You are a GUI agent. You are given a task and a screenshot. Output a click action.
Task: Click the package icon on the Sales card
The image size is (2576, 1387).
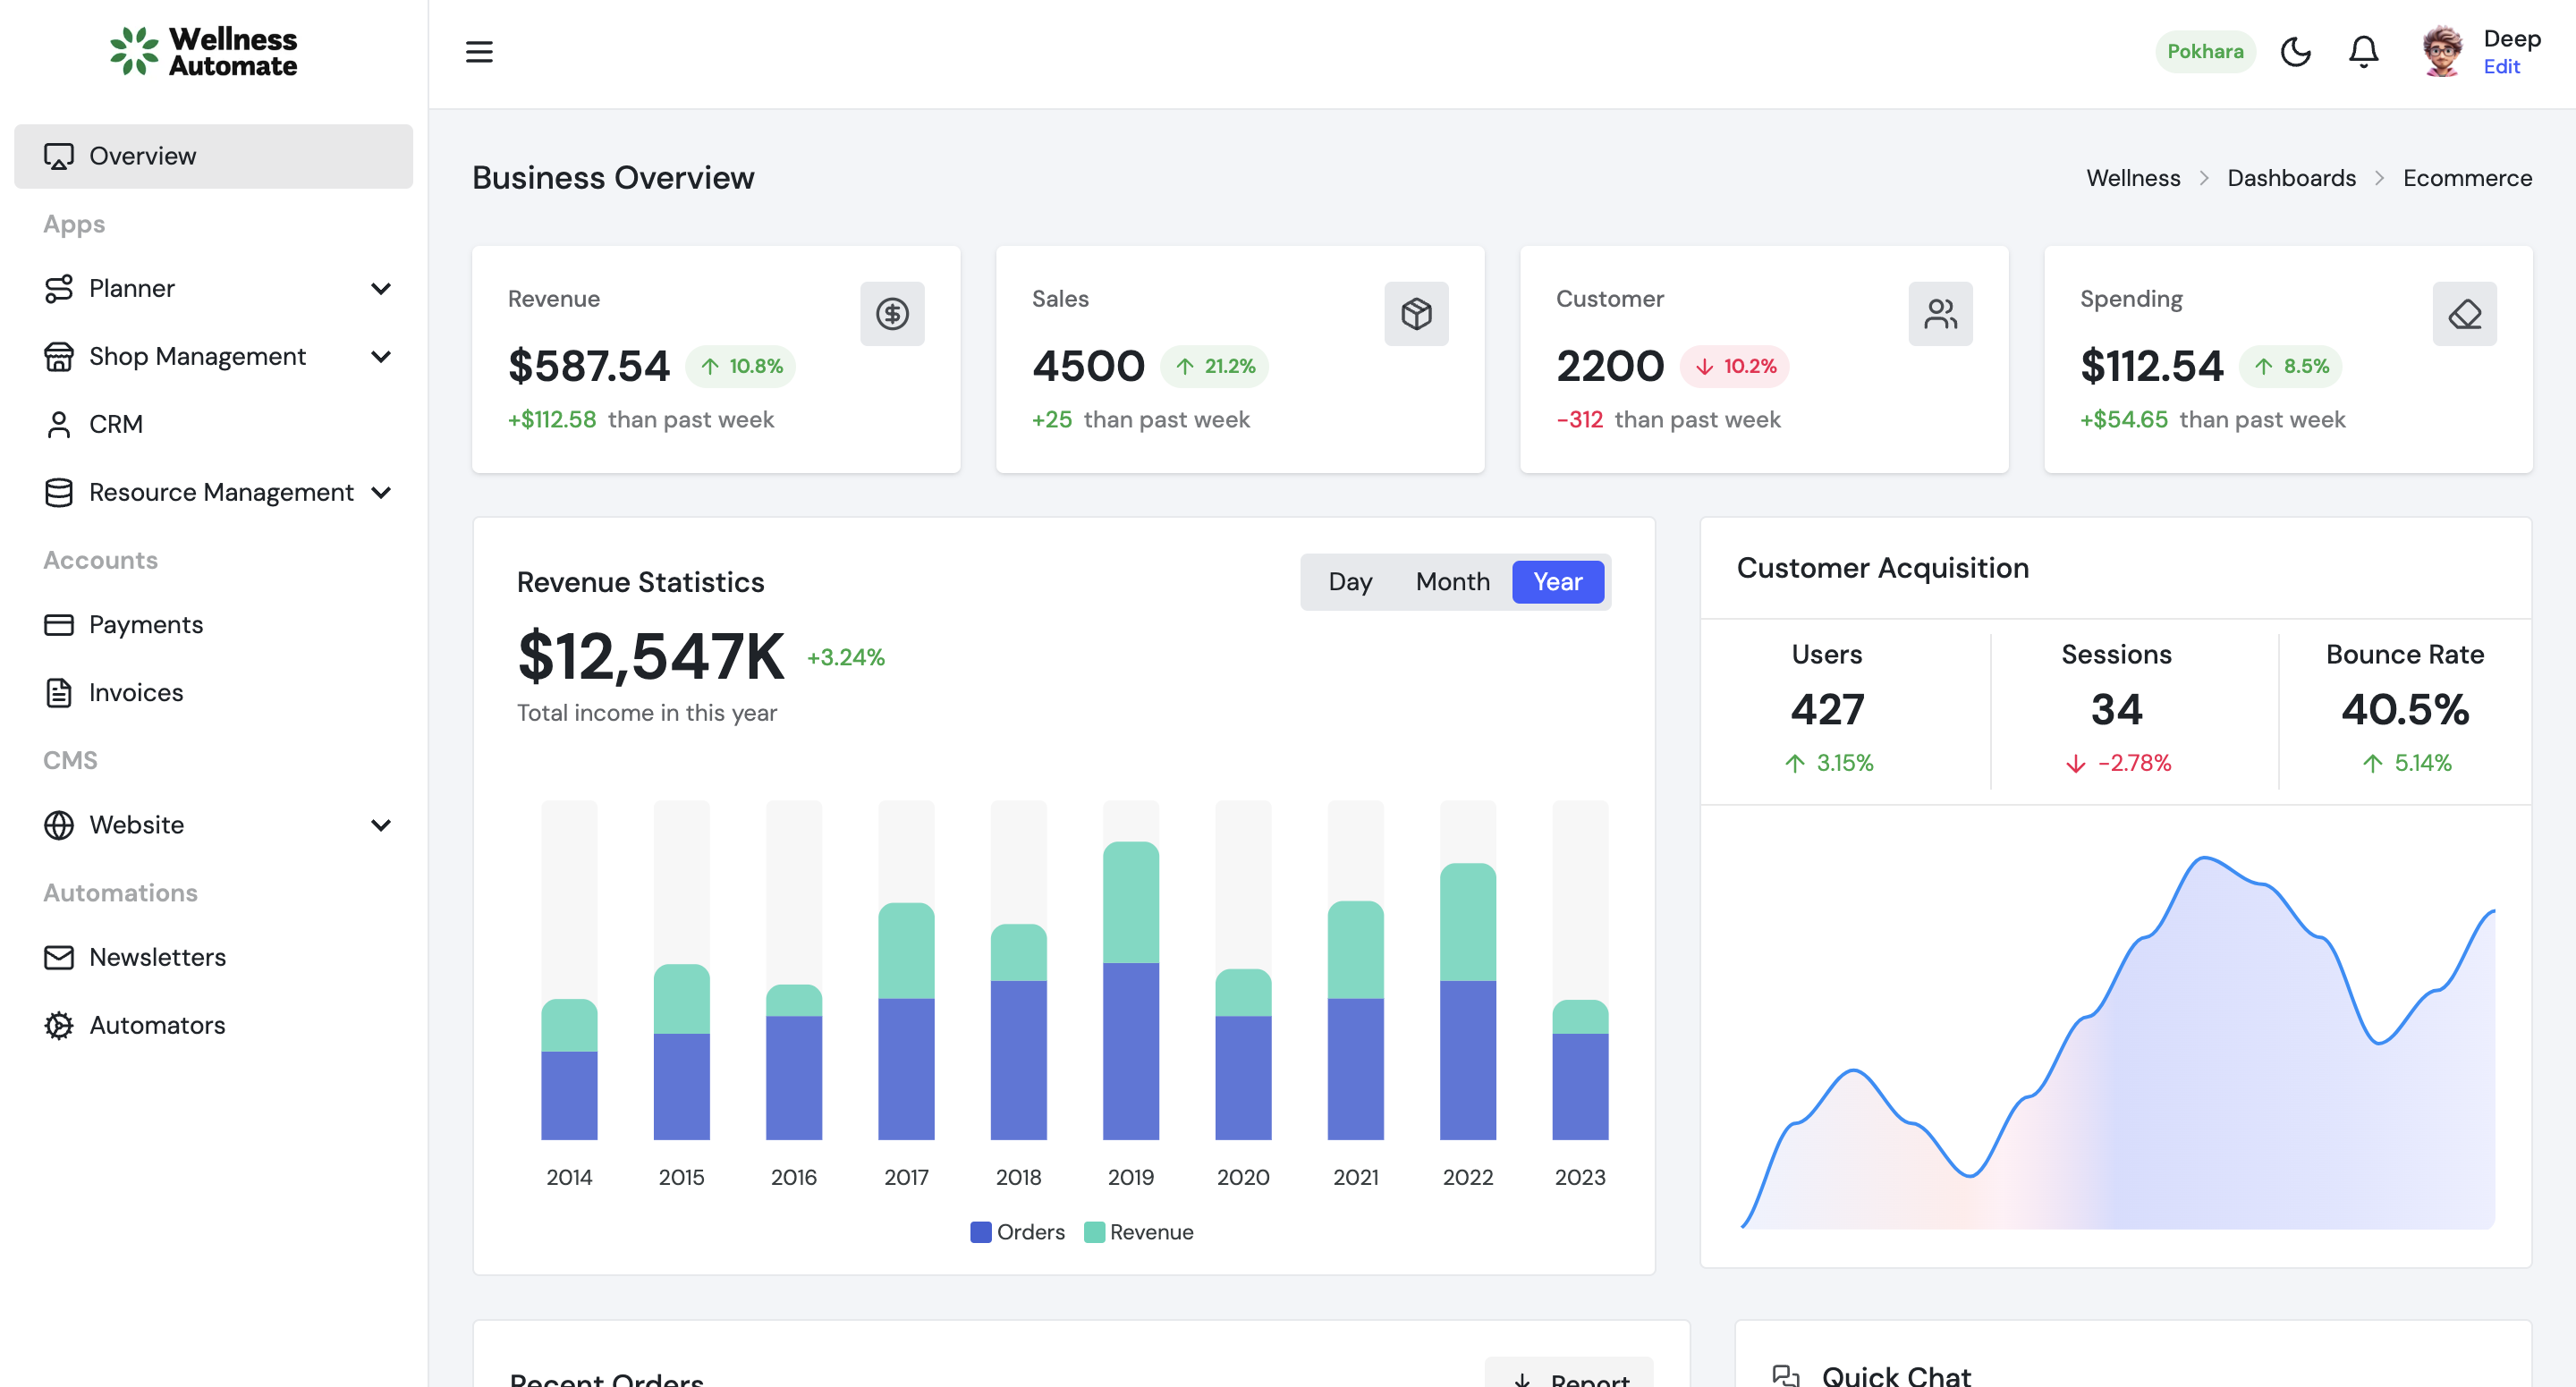coord(1416,313)
